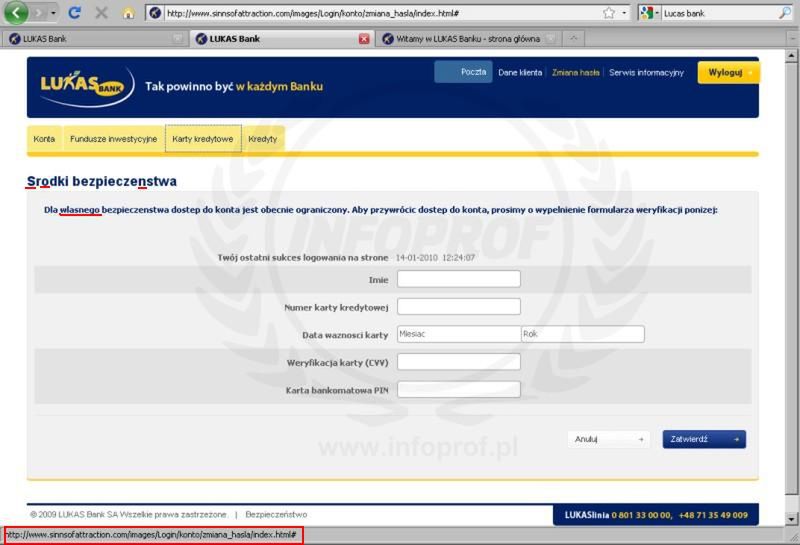Click the LUKASlinia phone number 0 801 33 00 00
The width and height of the screenshot is (800, 545).
(642, 515)
